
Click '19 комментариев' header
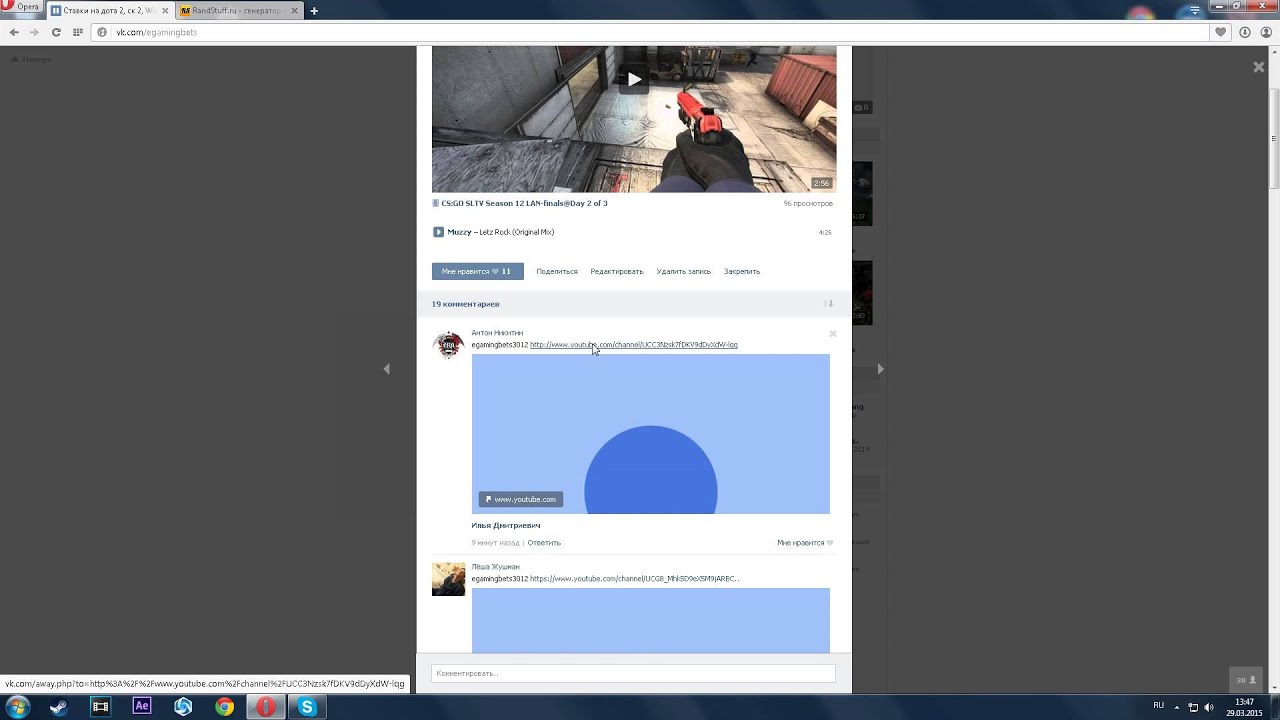pos(466,304)
